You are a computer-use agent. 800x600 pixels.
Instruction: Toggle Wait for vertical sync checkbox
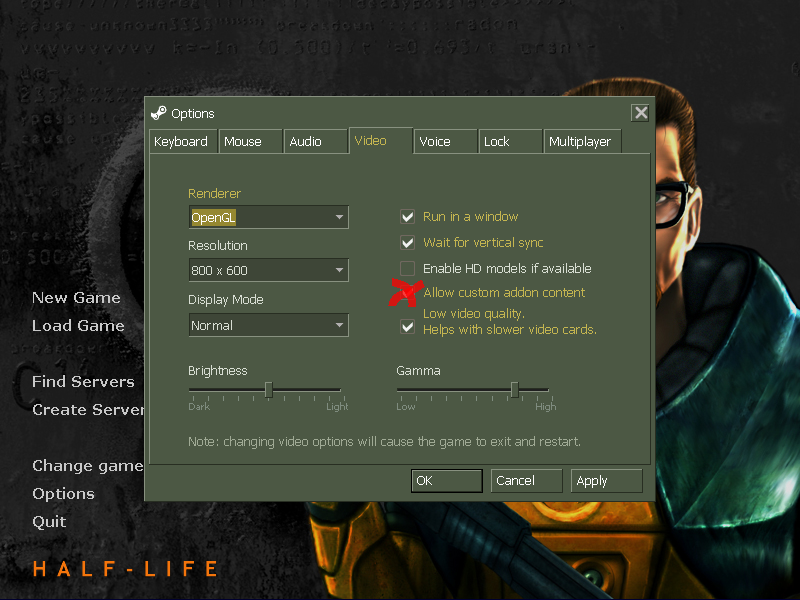[407, 242]
